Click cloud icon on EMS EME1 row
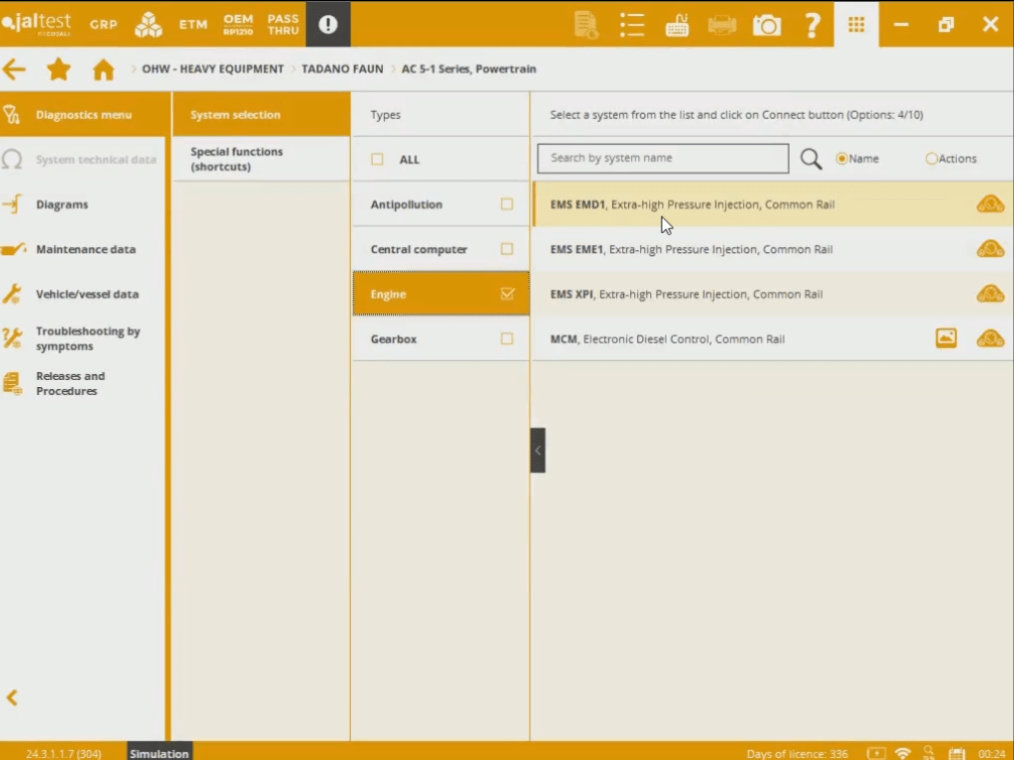The width and height of the screenshot is (1014, 760). click(x=990, y=249)
